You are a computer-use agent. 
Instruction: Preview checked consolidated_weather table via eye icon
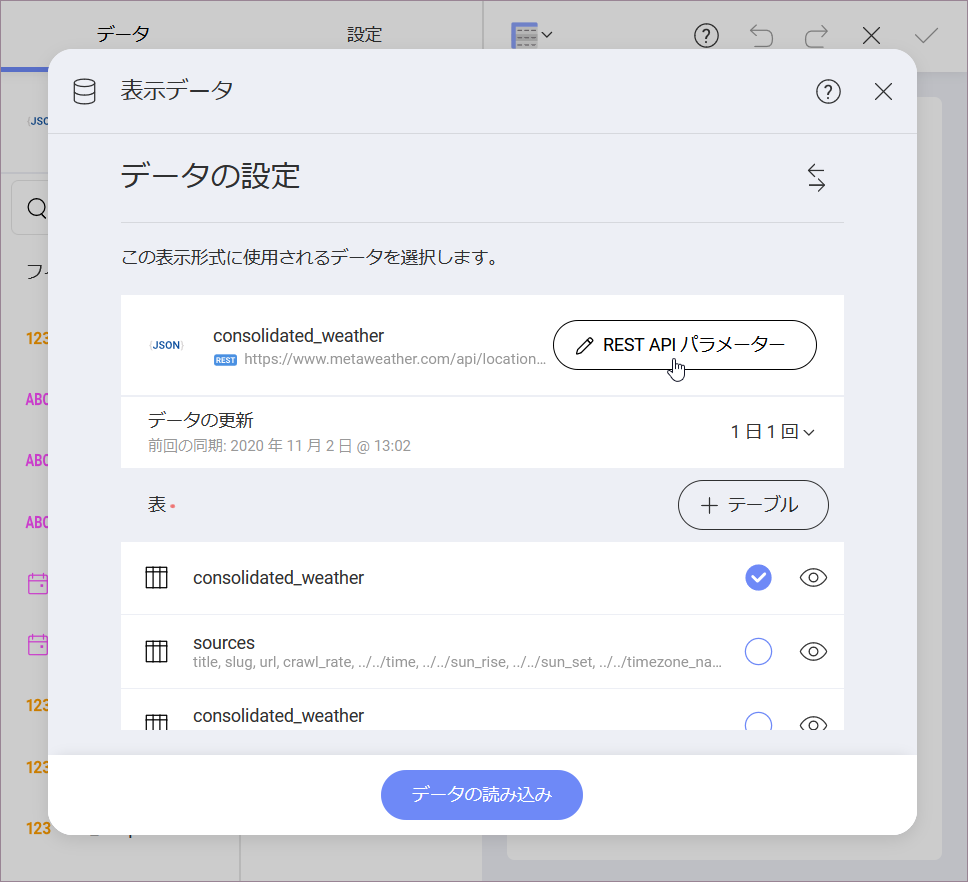click(x=813, y=578)
